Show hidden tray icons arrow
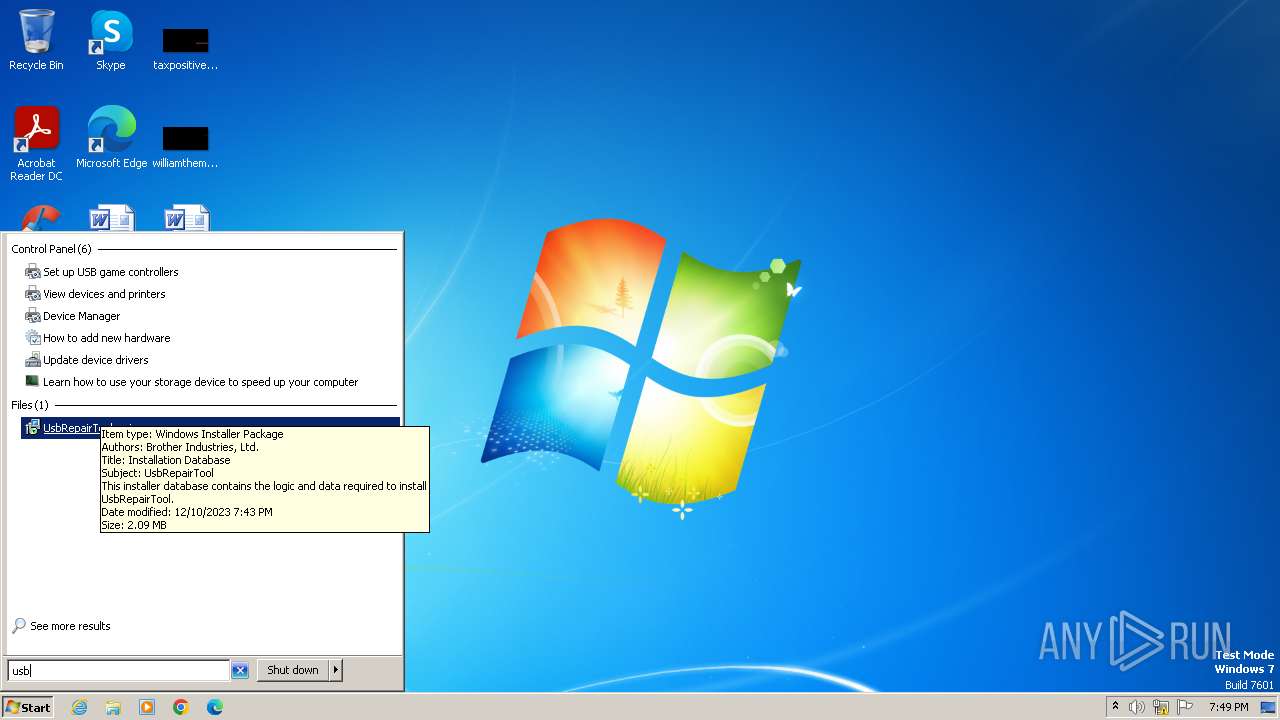This screenshot has height=720, width=1280. pos(1115,707)
